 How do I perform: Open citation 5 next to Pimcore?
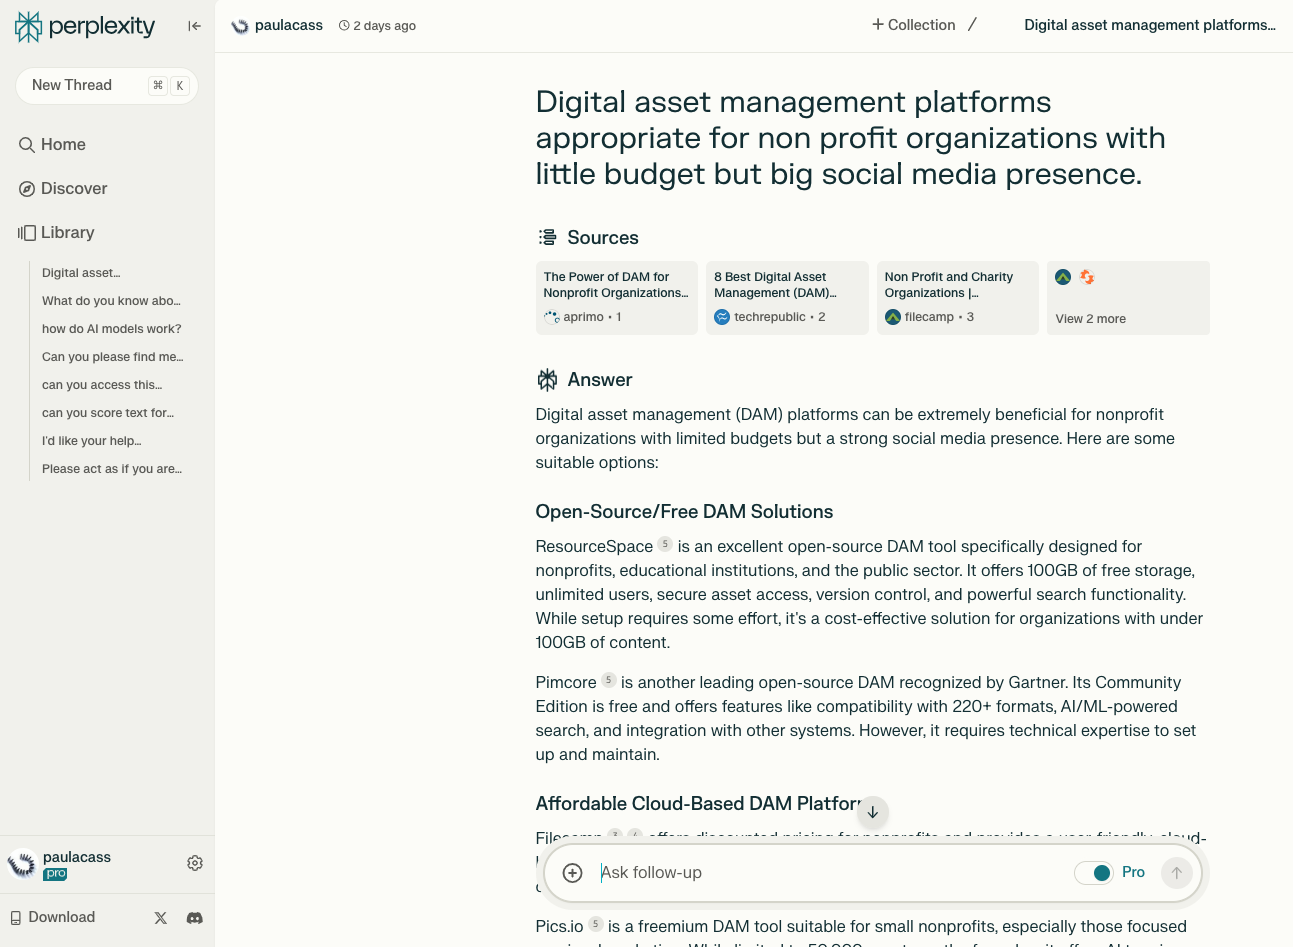click(x=609, y=681)
